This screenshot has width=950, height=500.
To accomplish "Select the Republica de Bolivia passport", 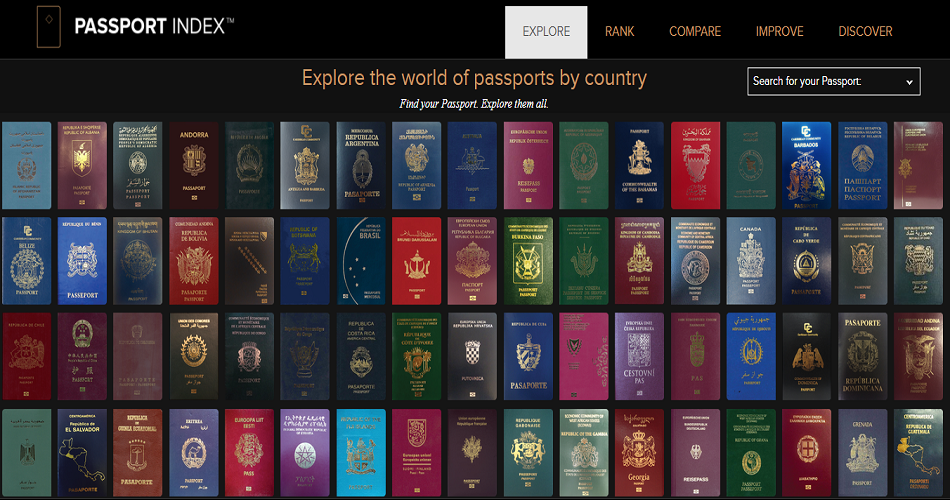I will coord(194,261).
